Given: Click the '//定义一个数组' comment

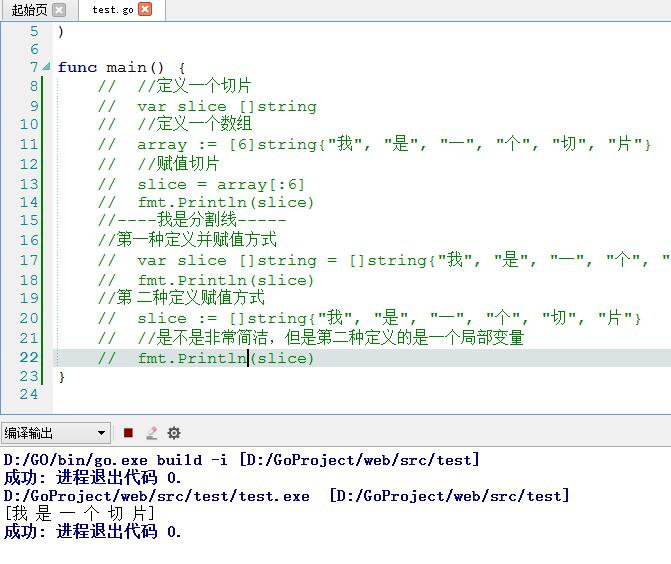Looking at the screenshot, I should click(x=195, y=124).
